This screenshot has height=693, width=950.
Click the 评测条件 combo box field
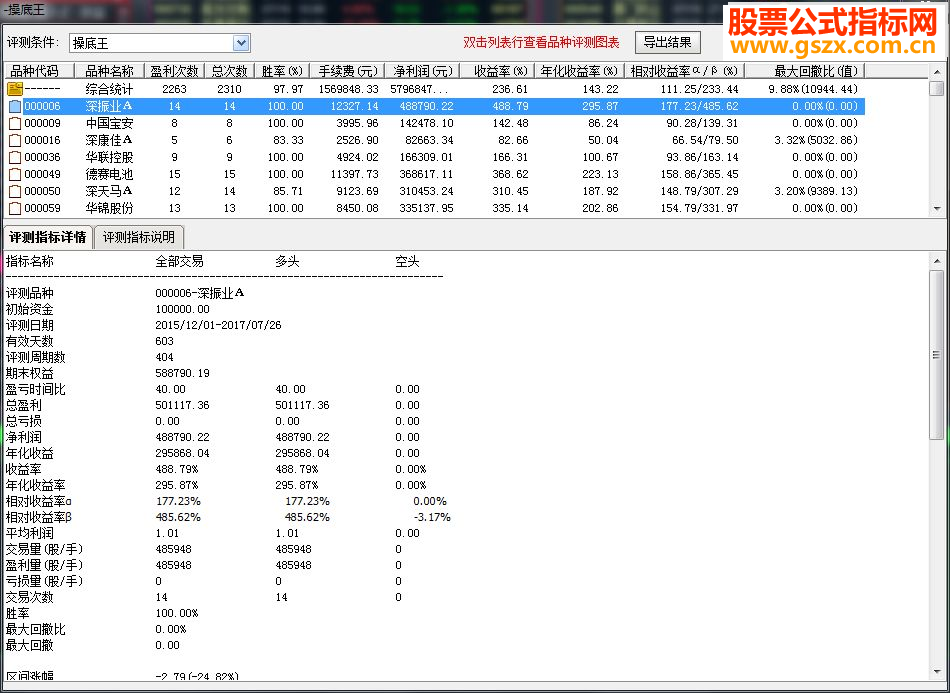tap(160, 43)
